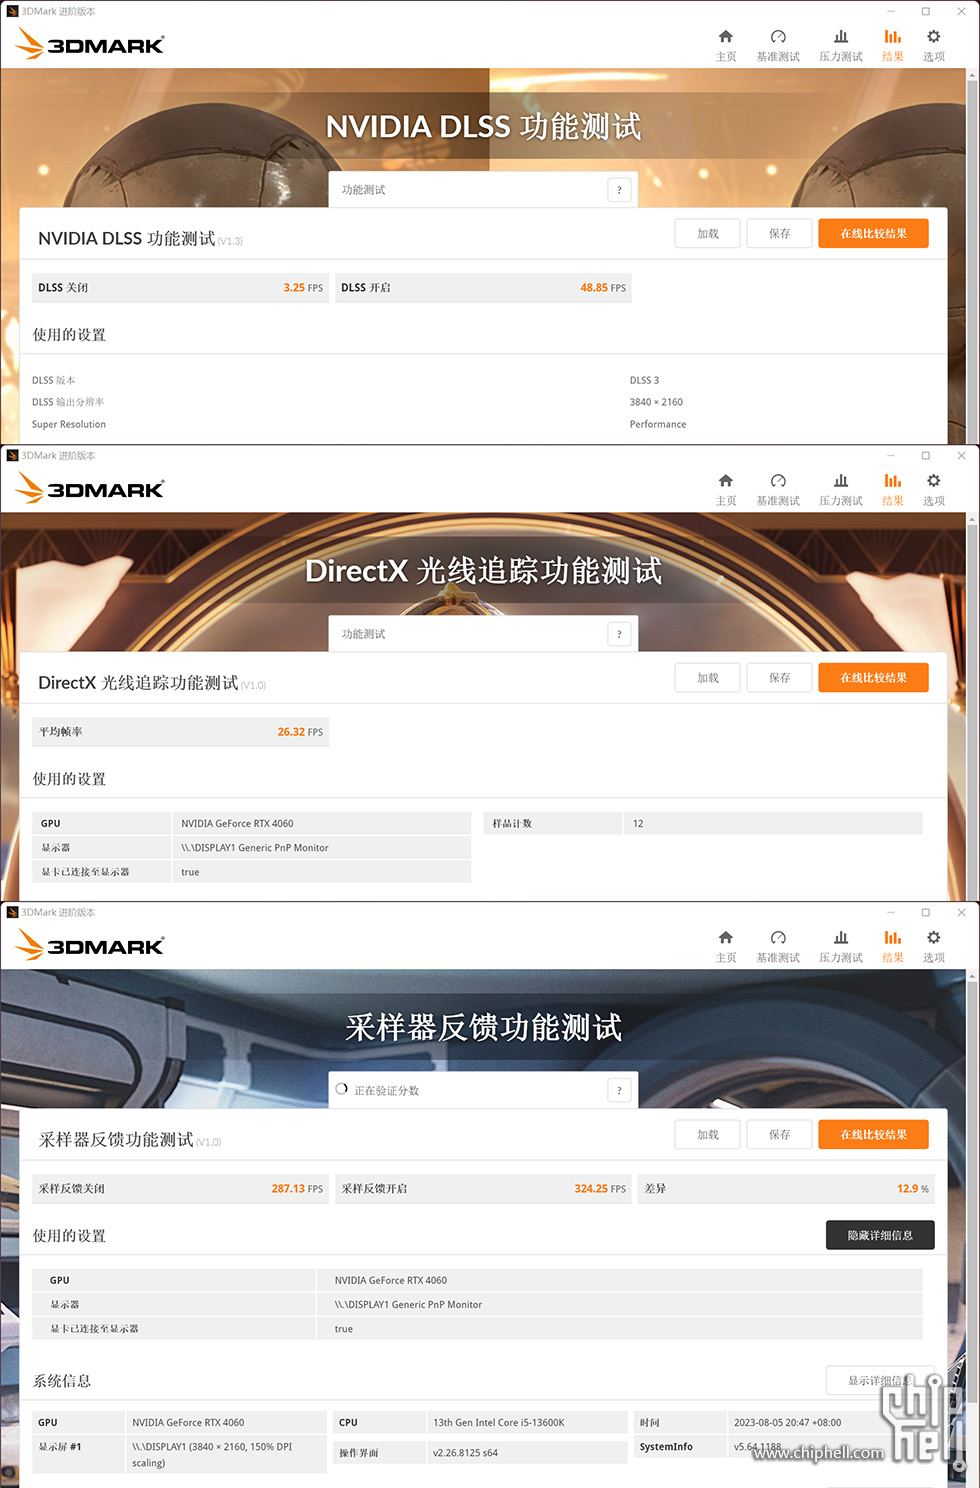Image resolution: width=980 pixels, height=1488 pixels.
Task: Click 平均帧率 26.32 FPS result
Action: click(180, 732)
